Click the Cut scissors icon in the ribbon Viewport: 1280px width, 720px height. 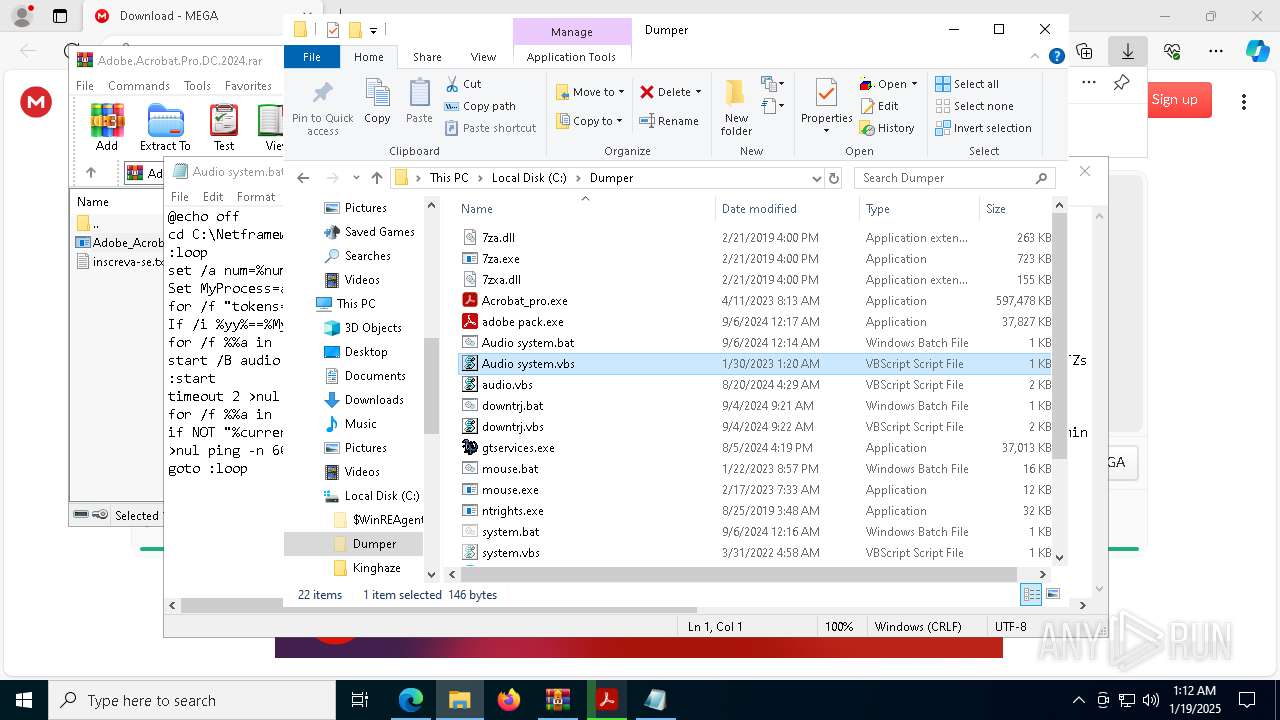click(452, 84)
